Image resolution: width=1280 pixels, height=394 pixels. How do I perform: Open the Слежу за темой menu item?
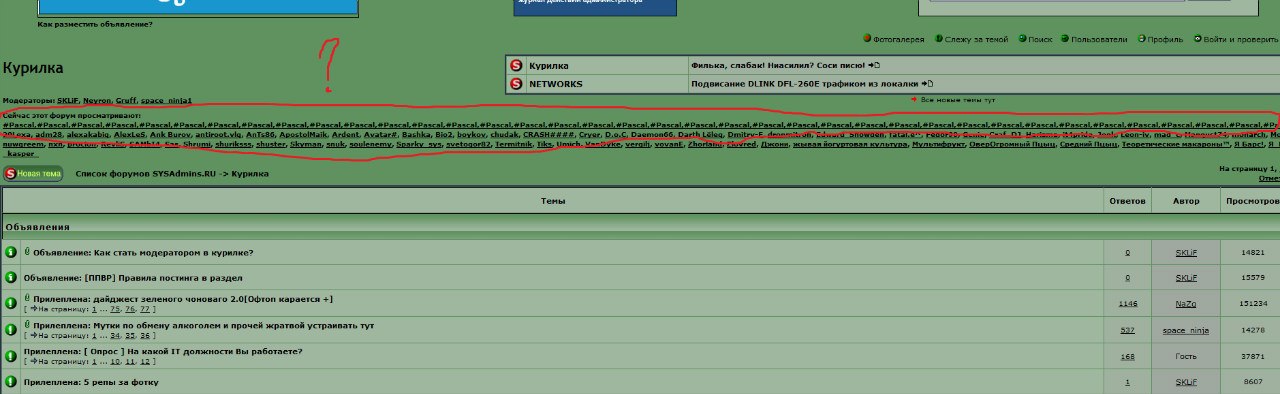(976, 39)
